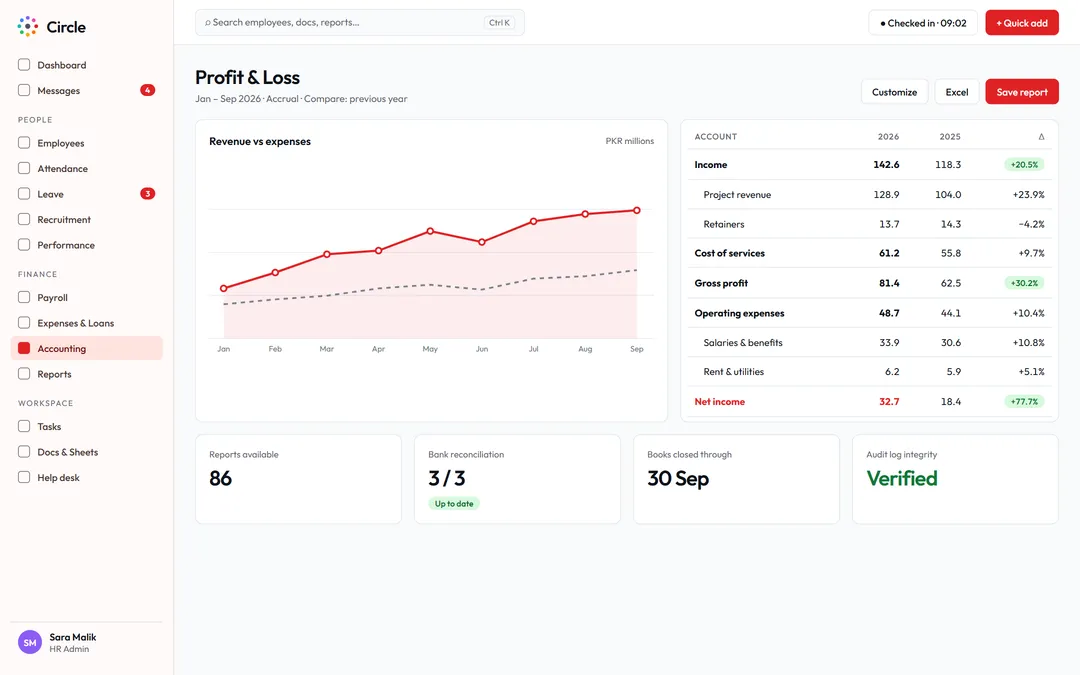Click the magnifier icon in the search bar
1080x675 pixels.
click(x=207, y=23)
